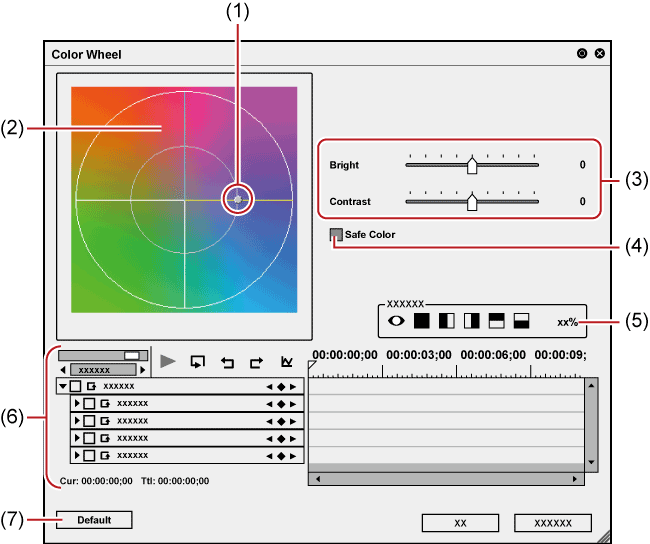Click the undo arrow icon

227,362
